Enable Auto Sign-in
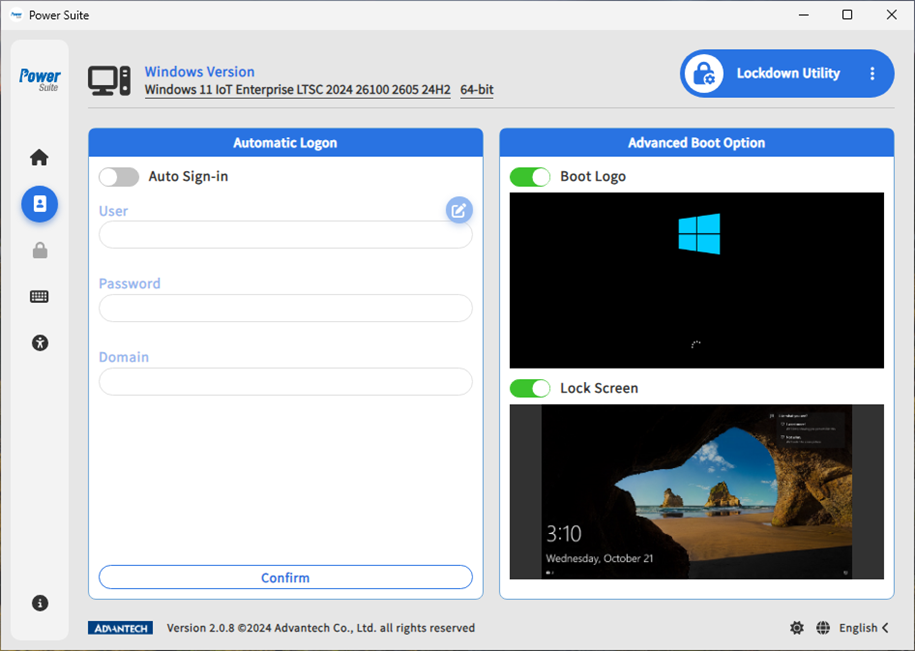The width and height of the screenshot is (915, 651). coord(118,176)
